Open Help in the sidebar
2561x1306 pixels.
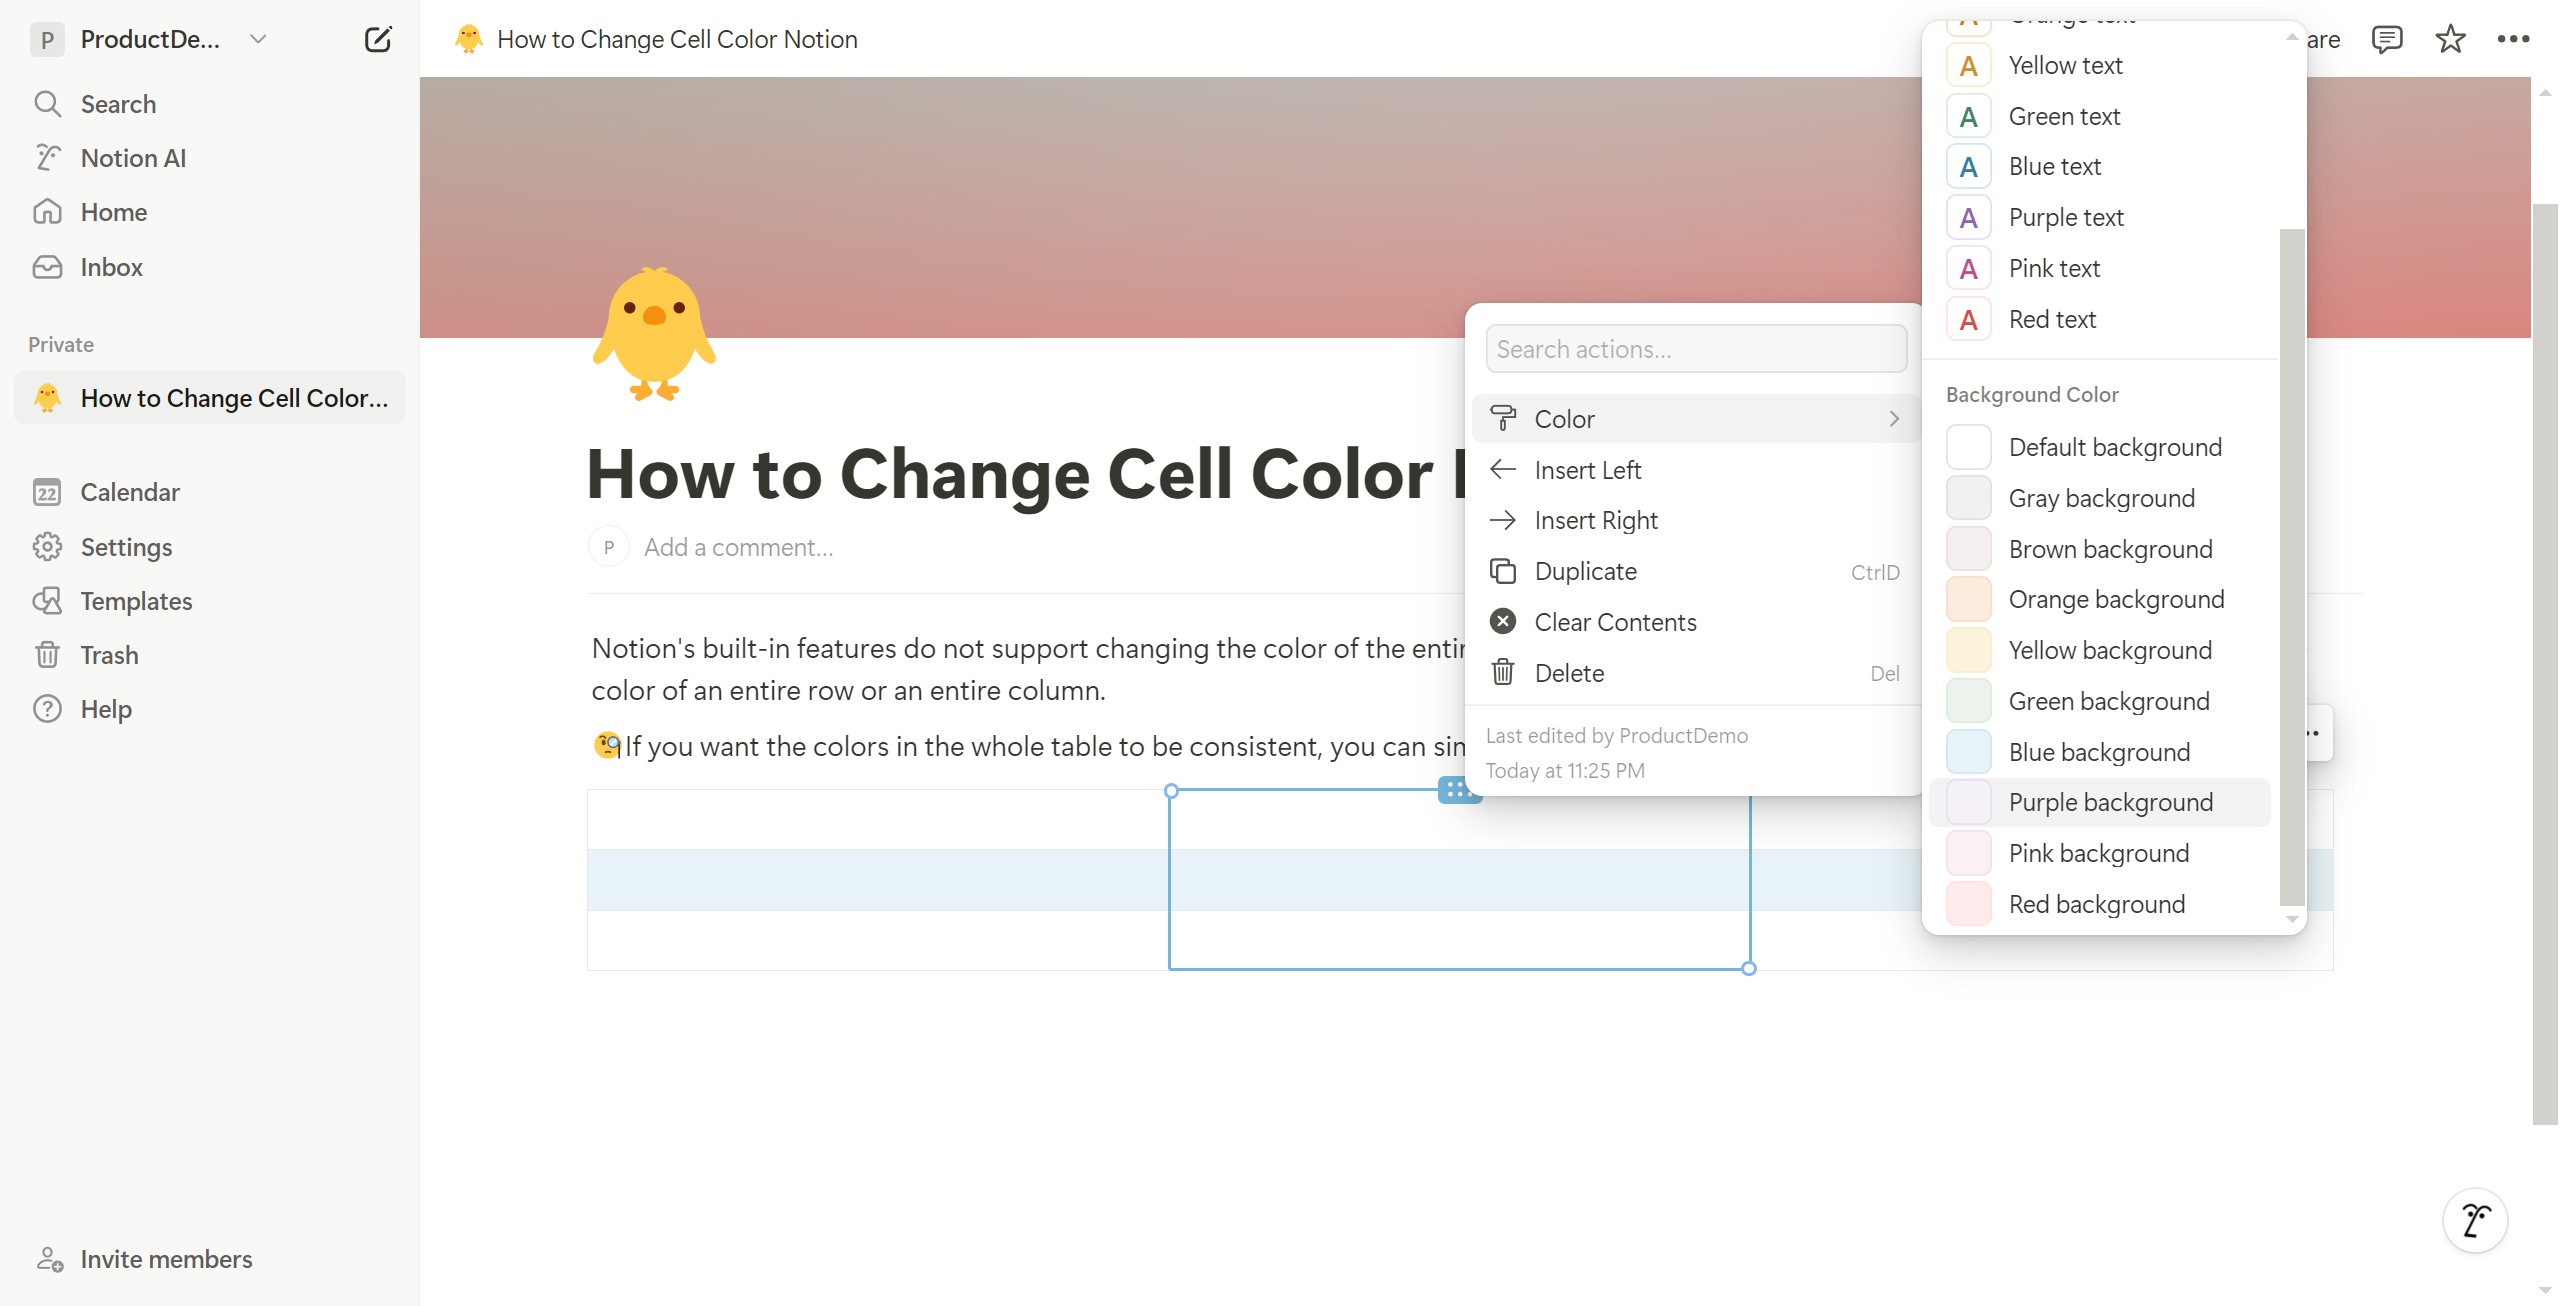(210, 709)
